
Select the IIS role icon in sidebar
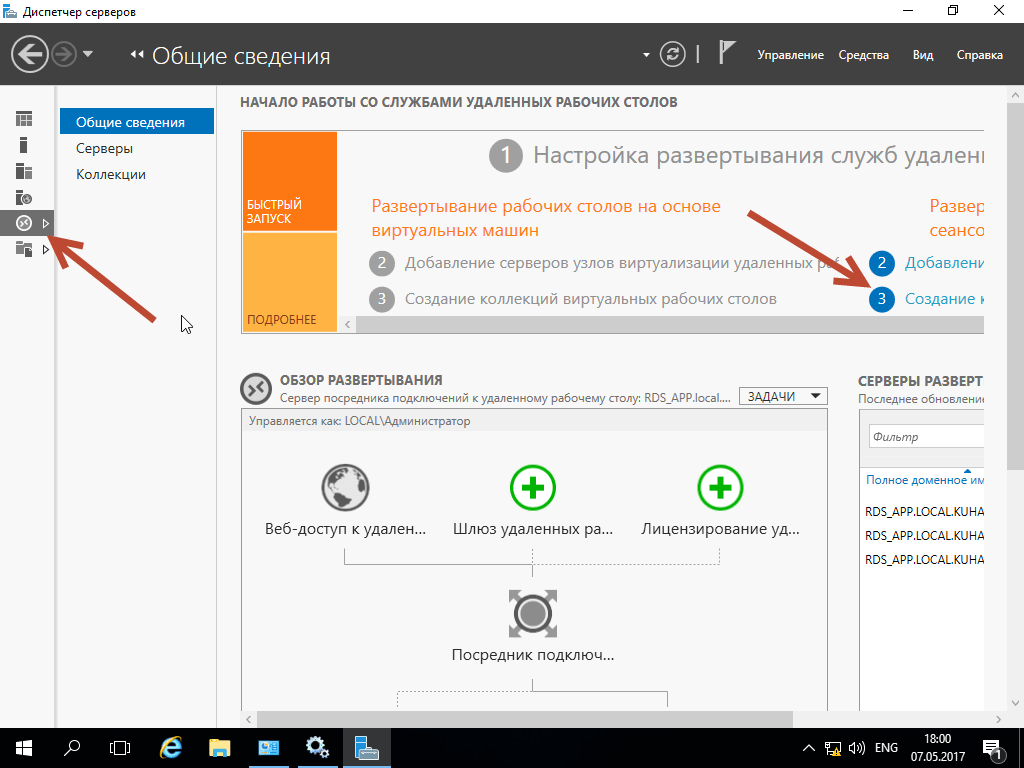point(24,197)
